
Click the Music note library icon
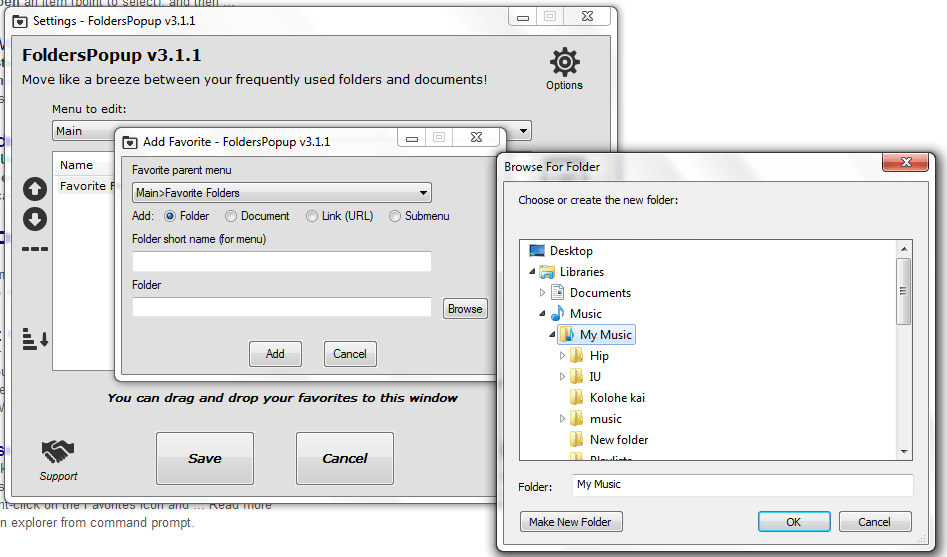tap(557, 314)
